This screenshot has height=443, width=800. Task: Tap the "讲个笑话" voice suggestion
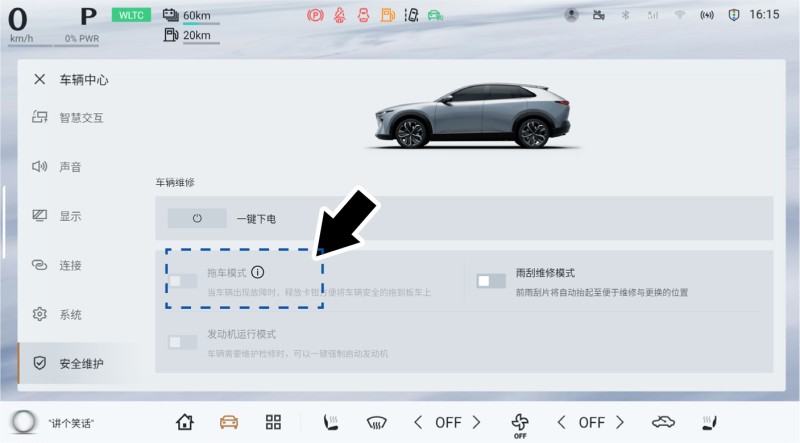click(x=71, y=423)
